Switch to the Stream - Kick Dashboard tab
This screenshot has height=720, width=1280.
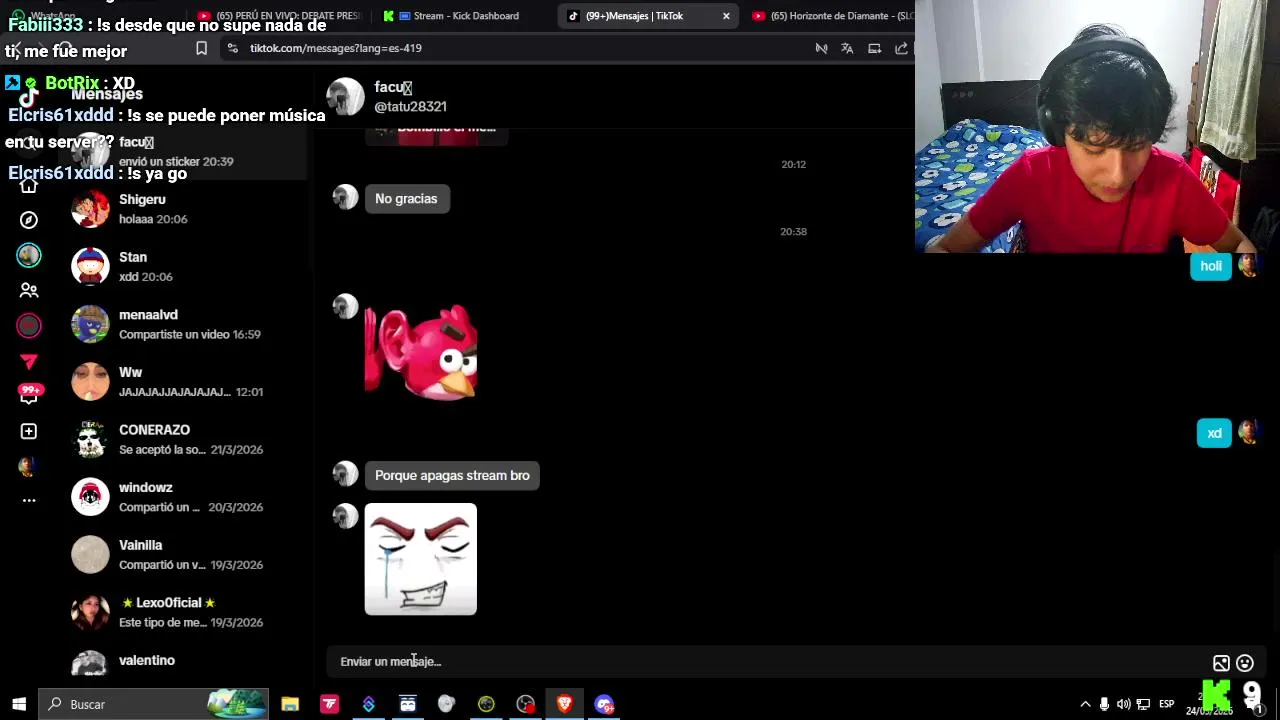(x=466, y=16)
